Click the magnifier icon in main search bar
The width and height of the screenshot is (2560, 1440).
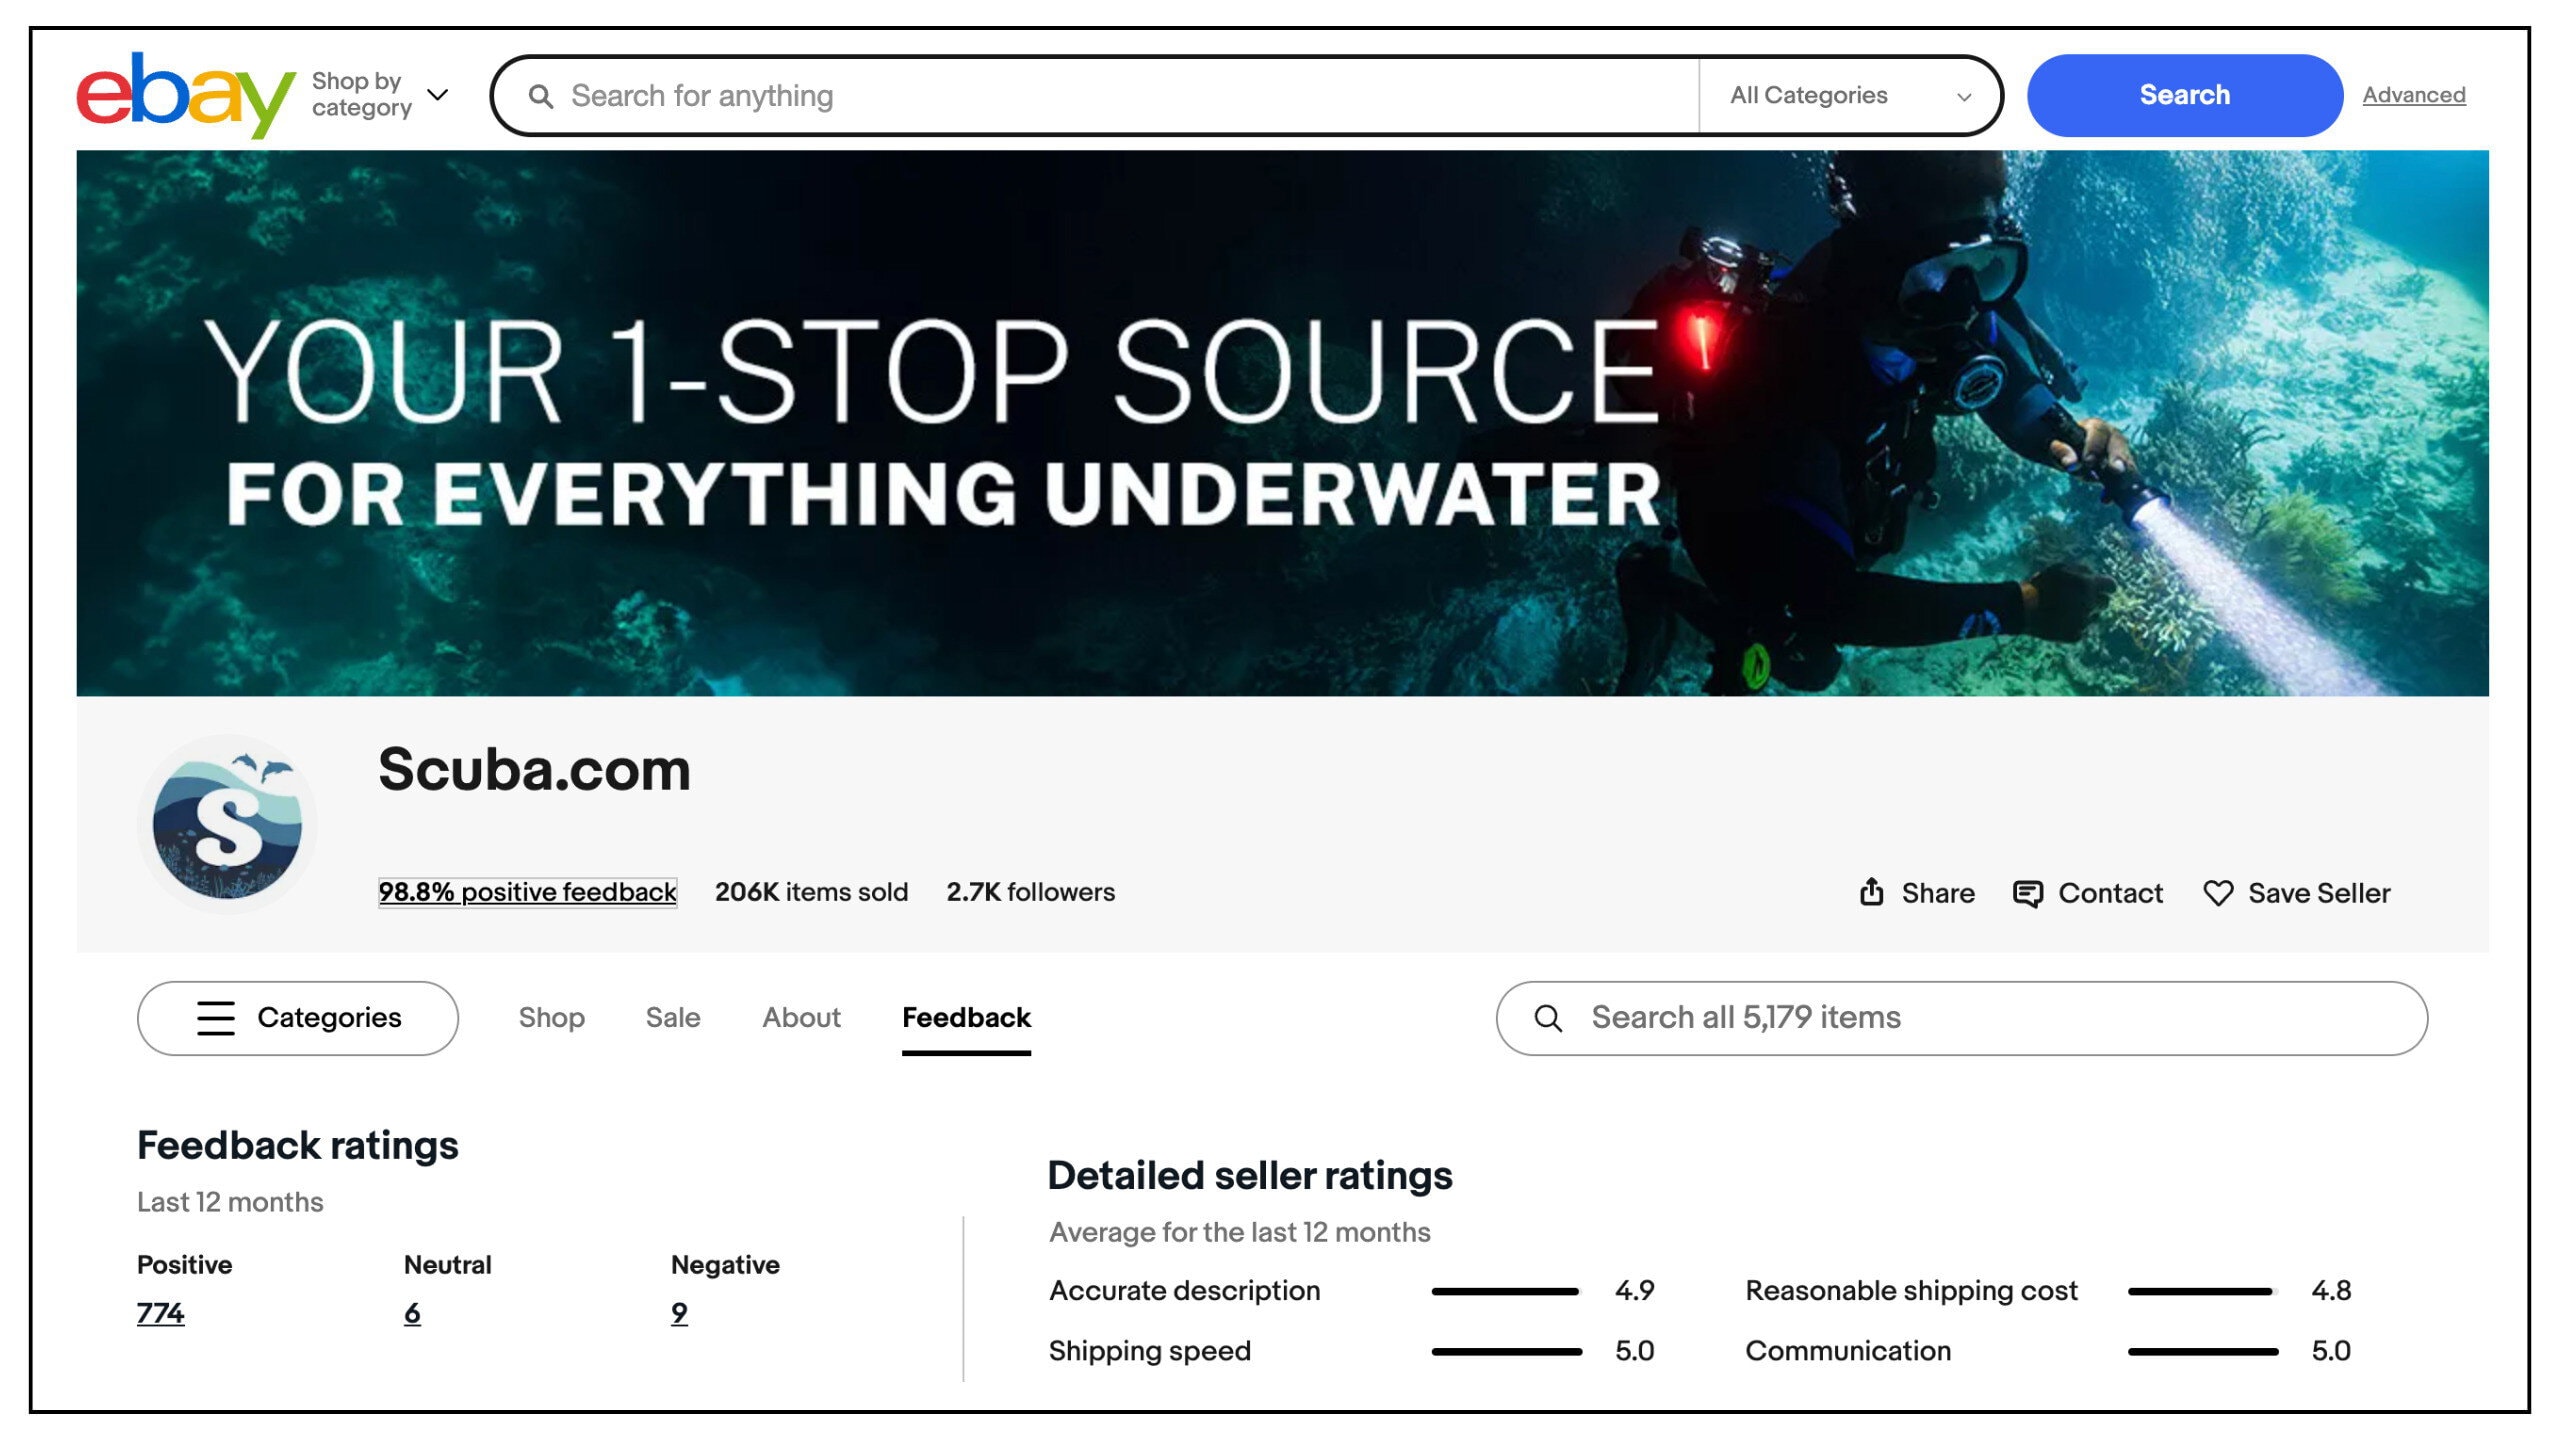(x=541, y=96)
